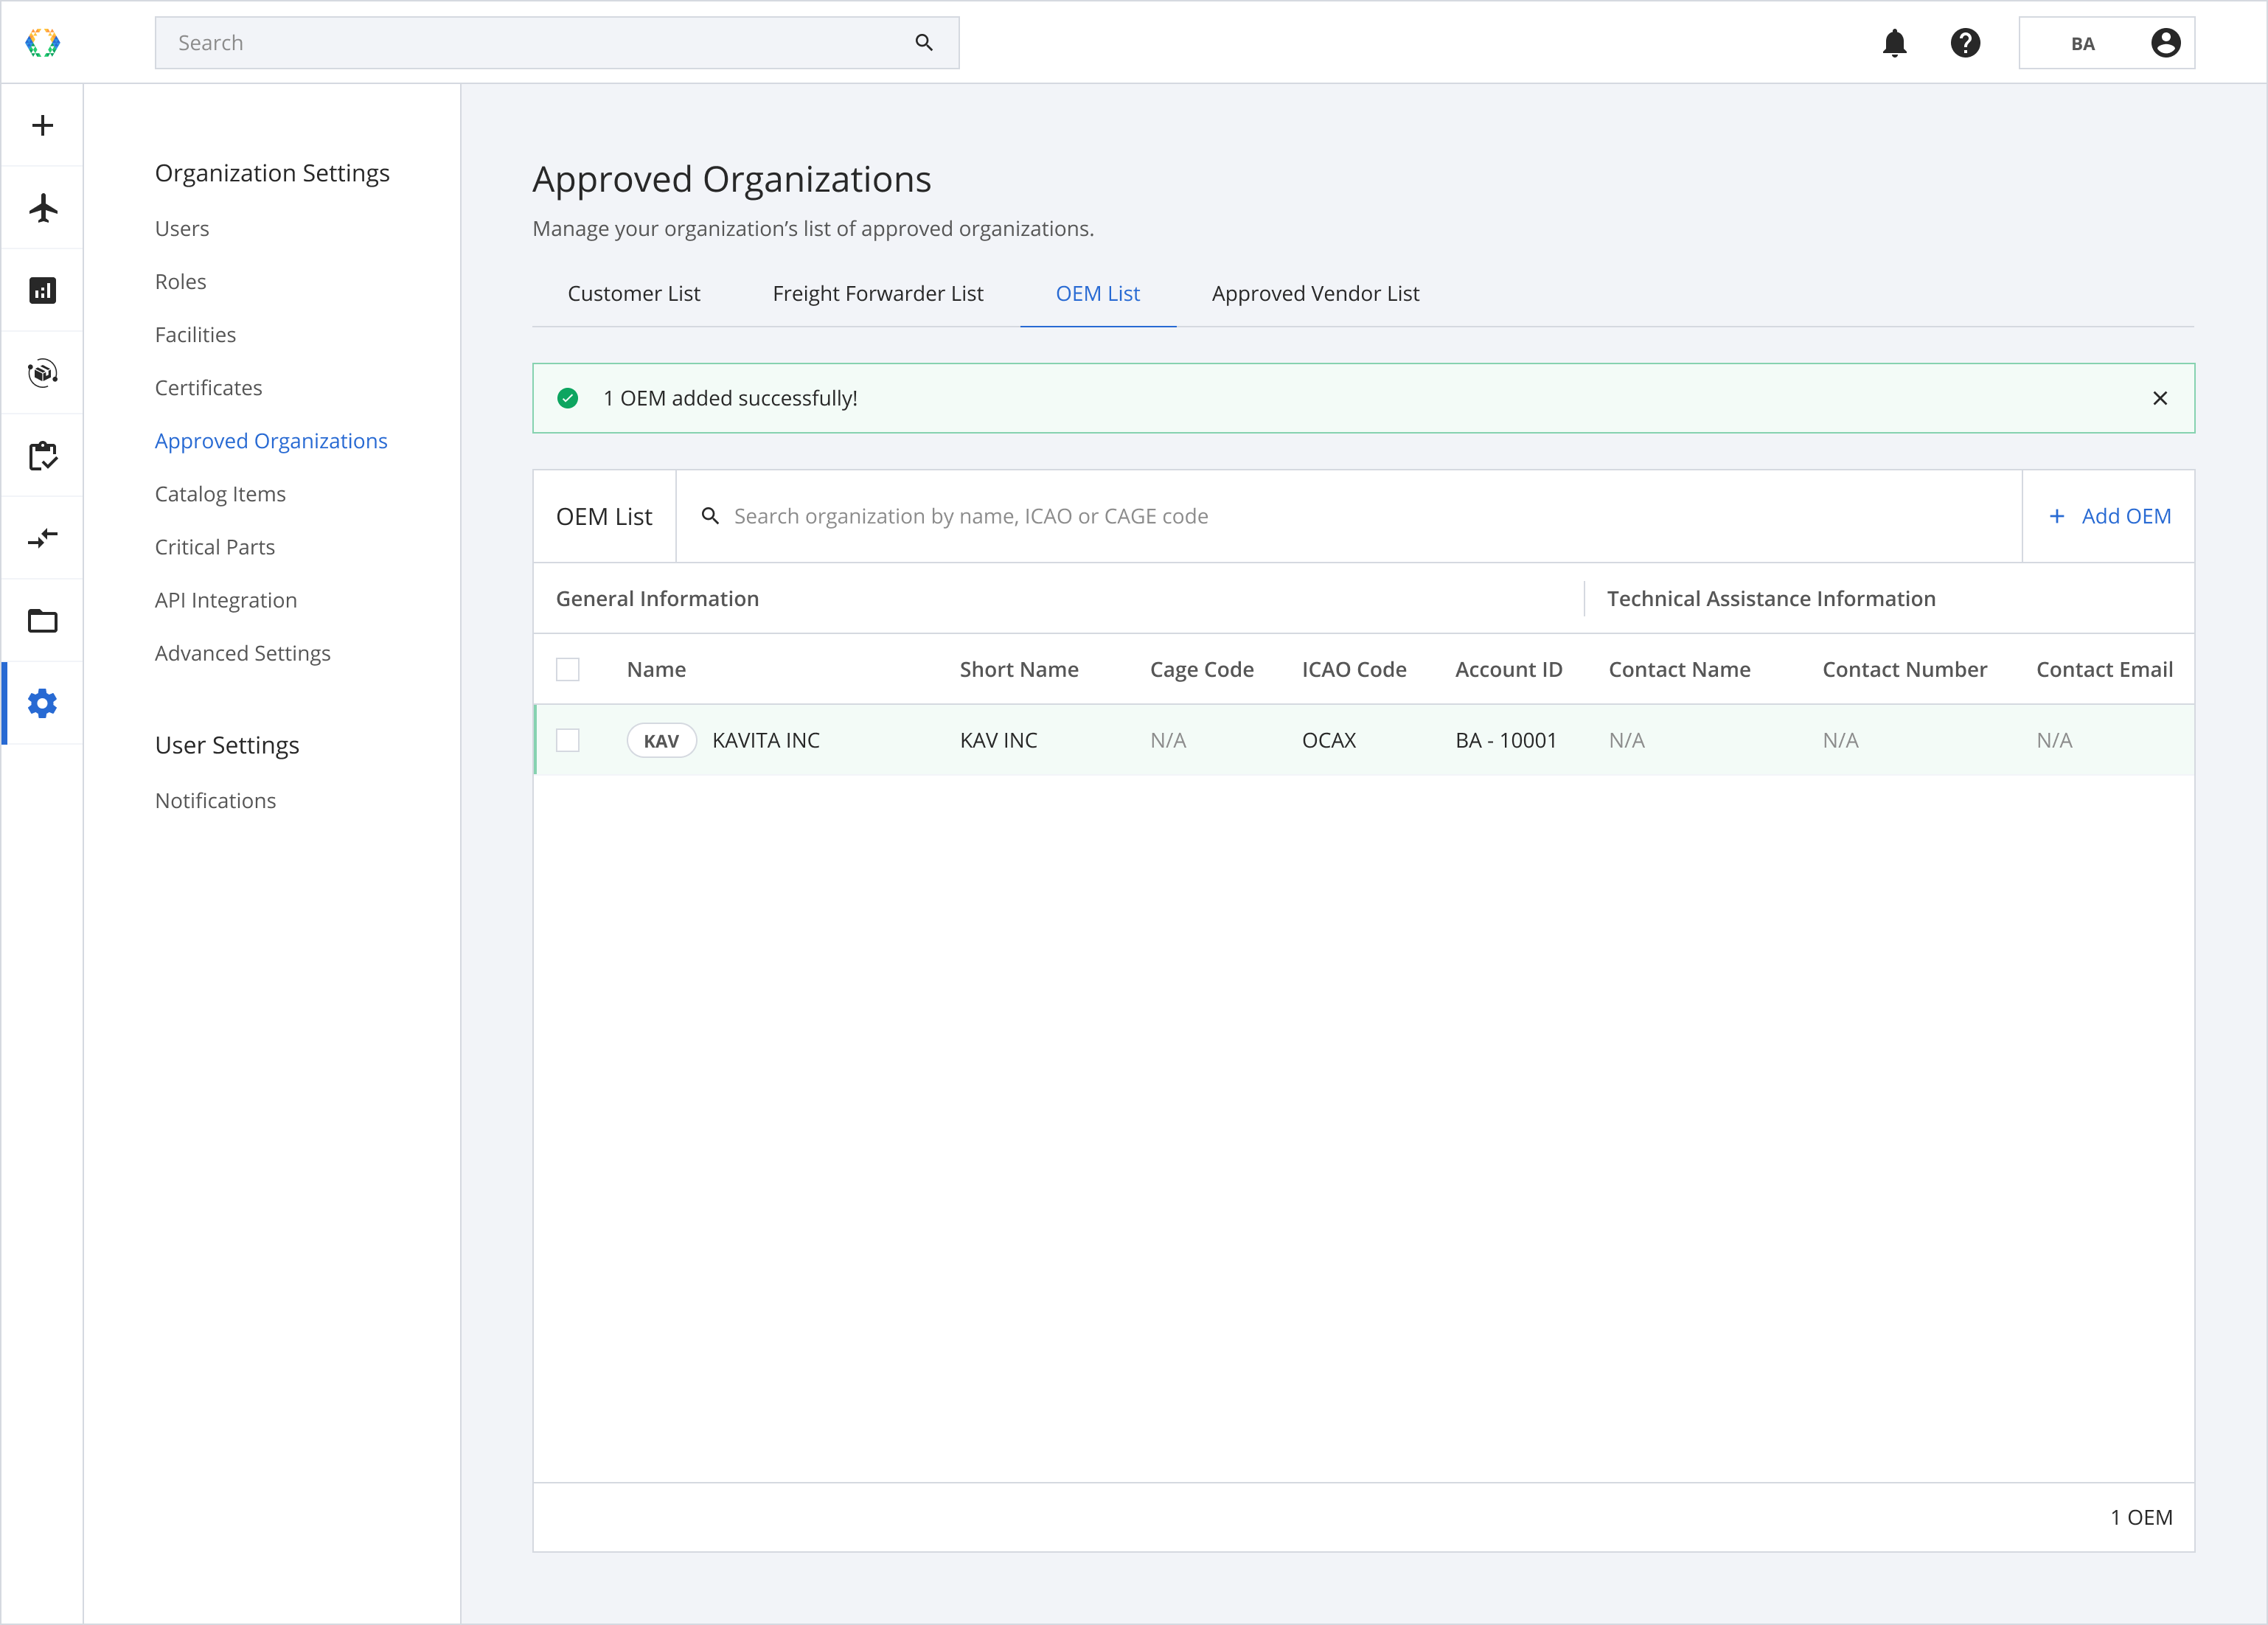Open the folder documents icon
The width and height of the screenshot is (2268, 1625).
tap(42, 621)
